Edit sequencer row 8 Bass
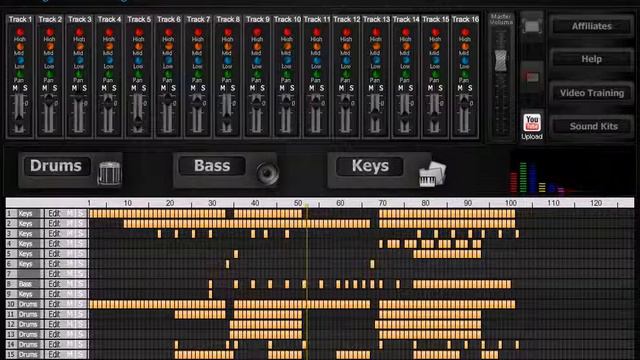Screen dimensions: 640x360 click(x=54, y=284)
